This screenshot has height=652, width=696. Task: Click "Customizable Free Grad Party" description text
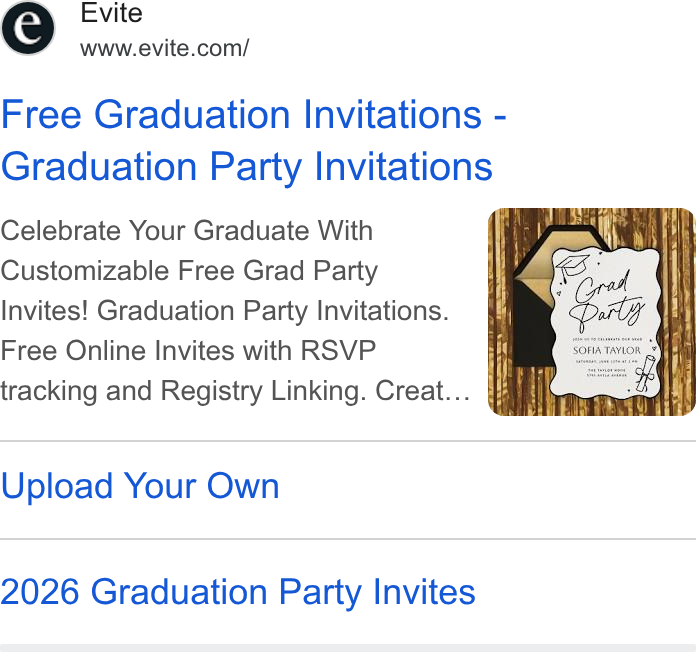coord(189,271)
